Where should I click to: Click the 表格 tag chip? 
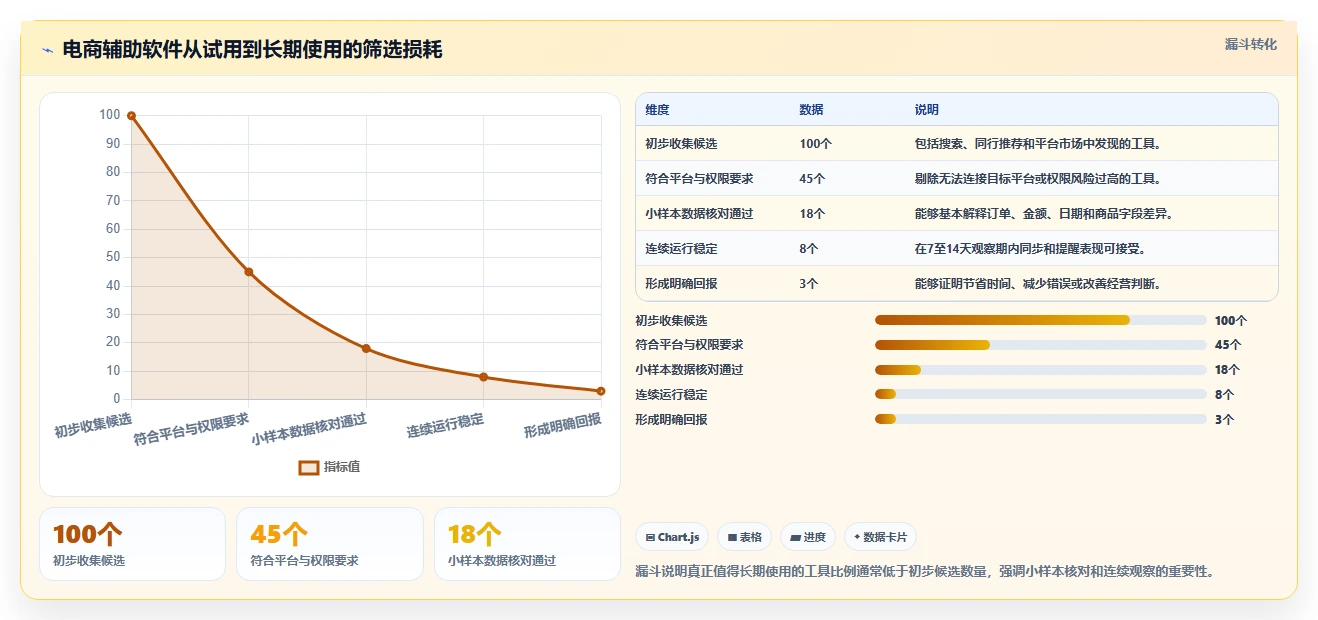point(745,537)
